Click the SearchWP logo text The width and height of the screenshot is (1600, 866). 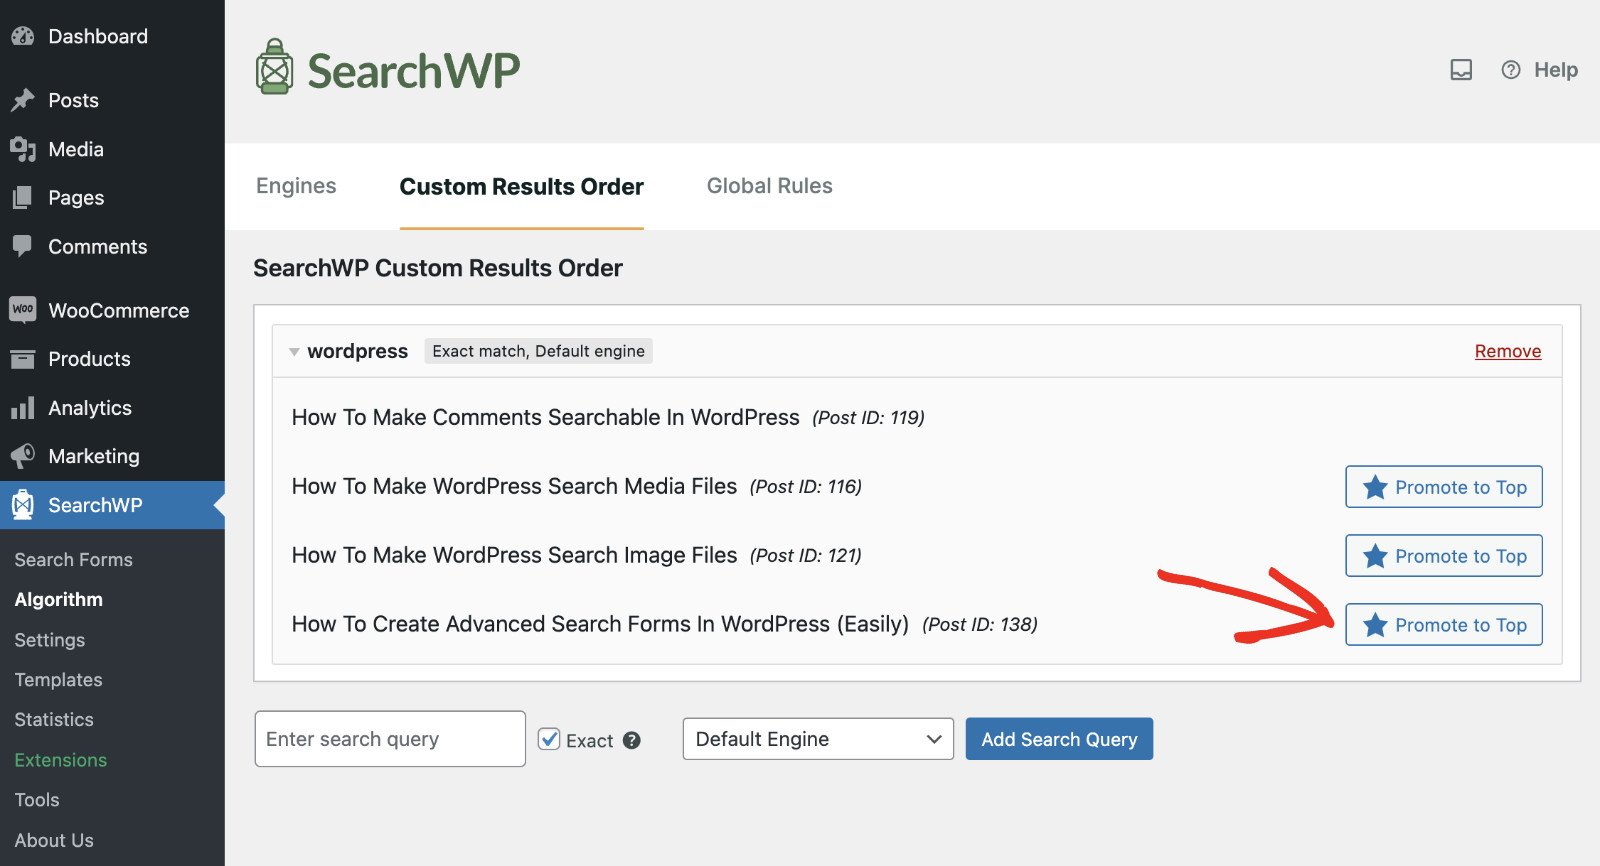pyautogui.click(x=414, y=71)
